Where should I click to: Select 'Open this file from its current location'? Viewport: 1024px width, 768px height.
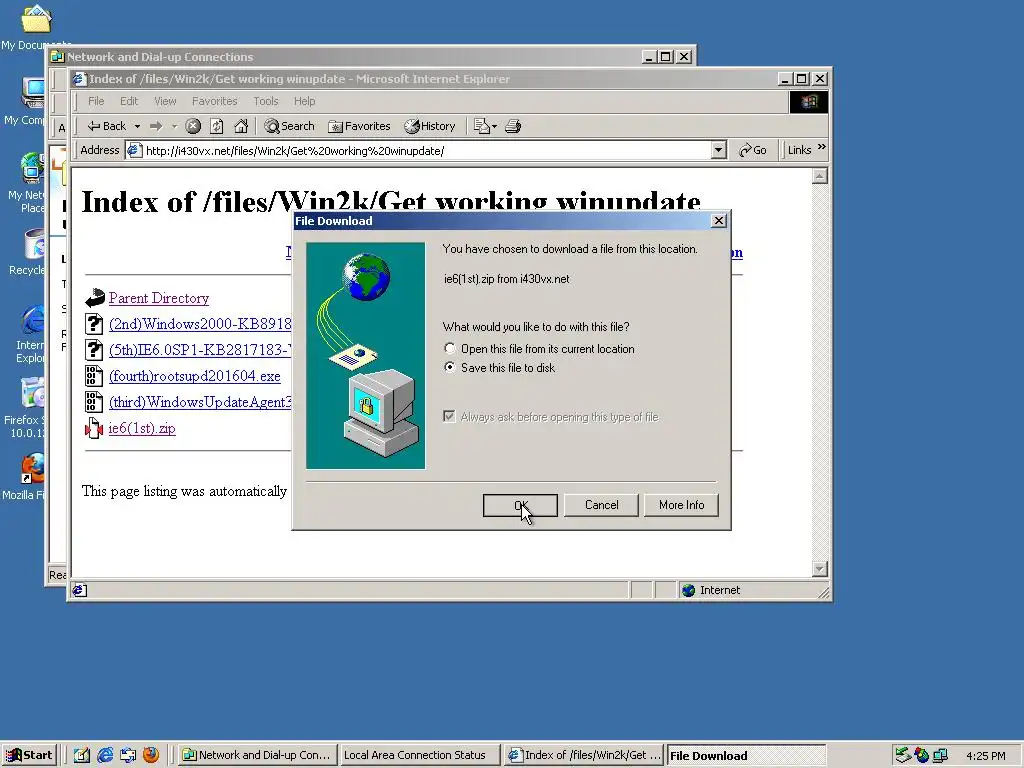point(539,349)
